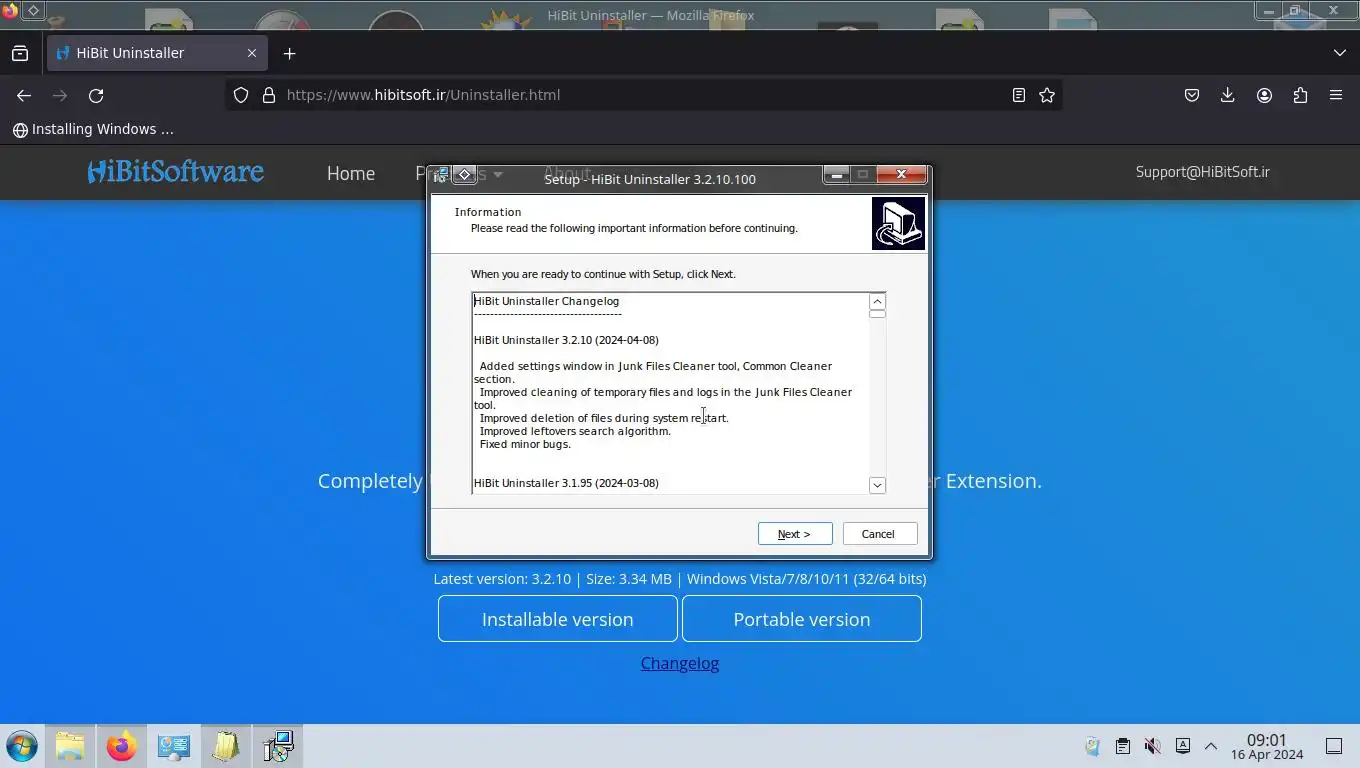Open the Firefox downloads panel
Viewport: 1360px width, 768px height.
click(1228, 95)
